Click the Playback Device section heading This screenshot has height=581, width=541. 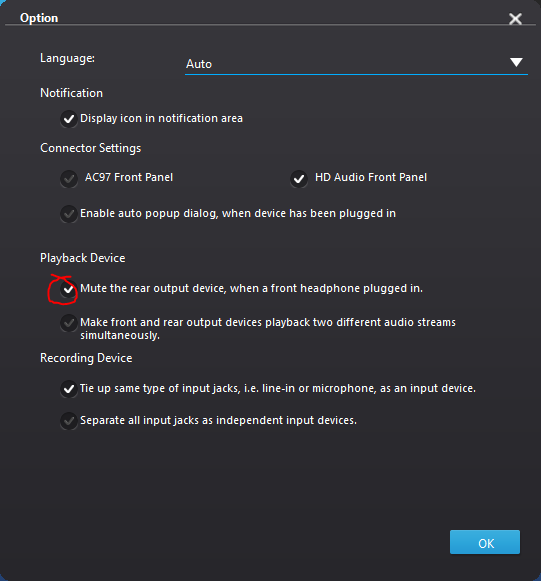click(x=83, y=258)
